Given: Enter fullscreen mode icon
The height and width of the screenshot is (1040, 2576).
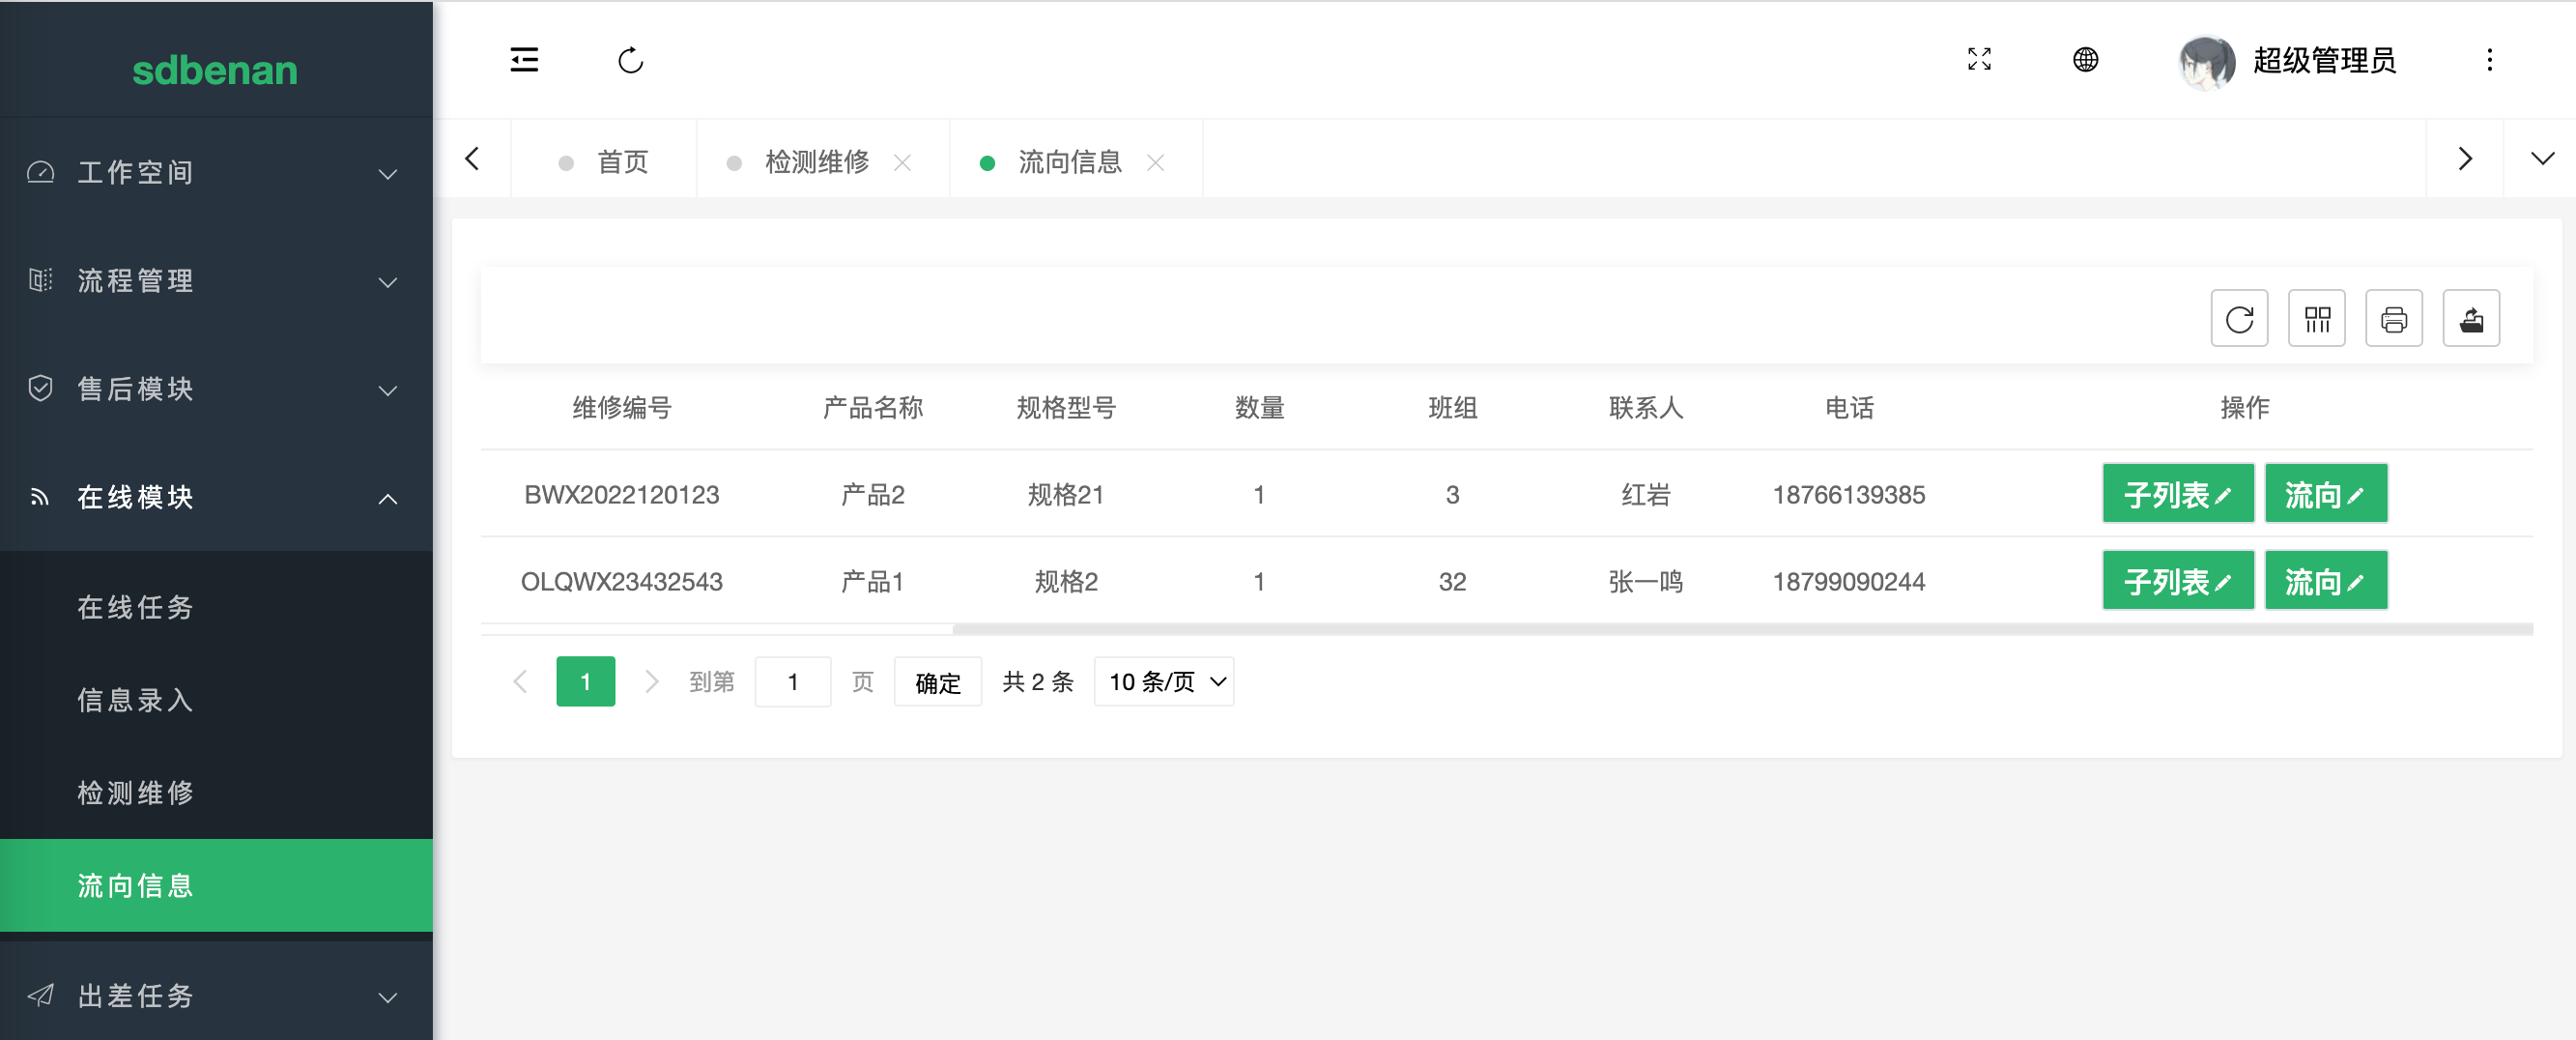Looking at the screenshot, I should pos(1979,60).
